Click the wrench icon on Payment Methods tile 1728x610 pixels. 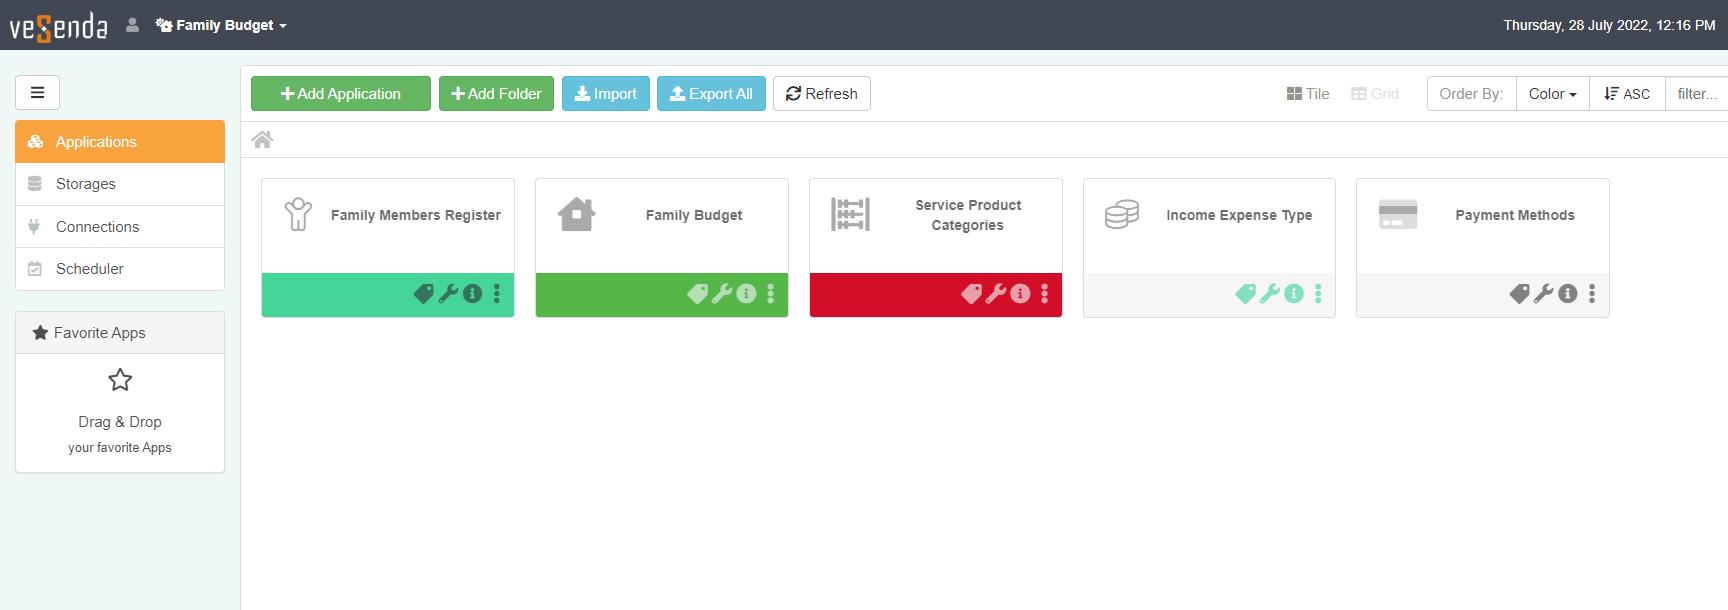[x=1543, y=294]
